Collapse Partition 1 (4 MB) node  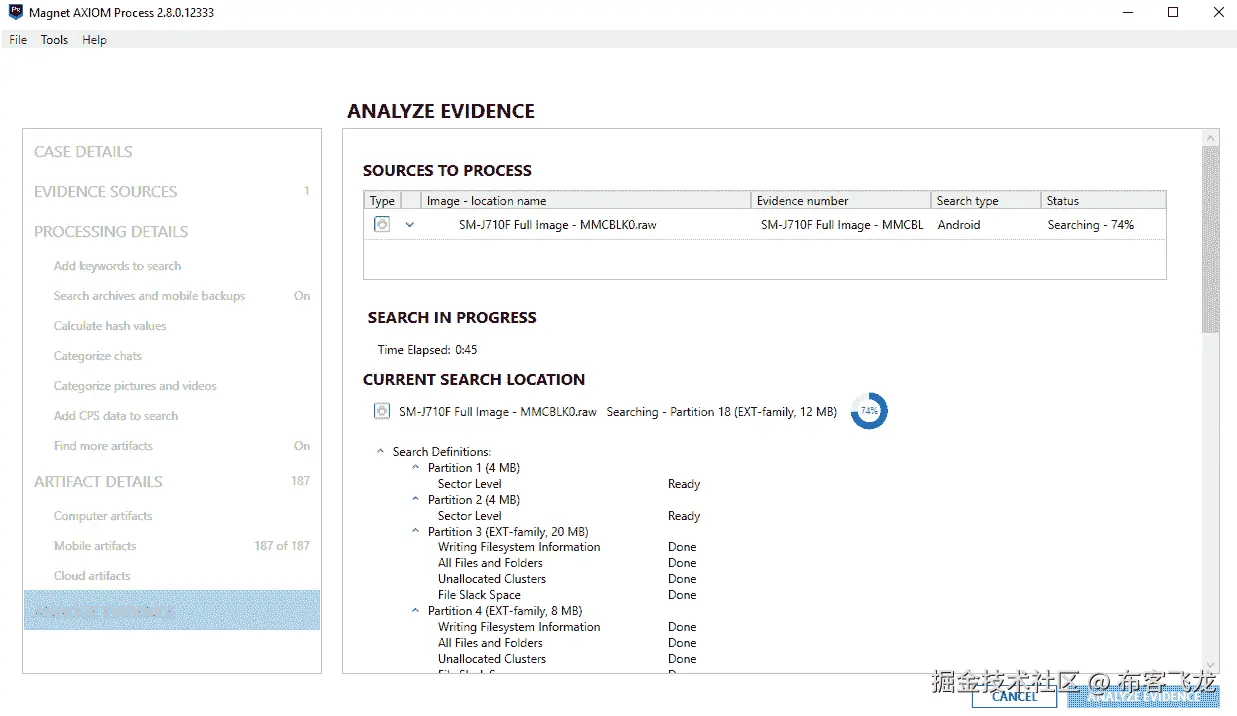(x=416, y=468)
